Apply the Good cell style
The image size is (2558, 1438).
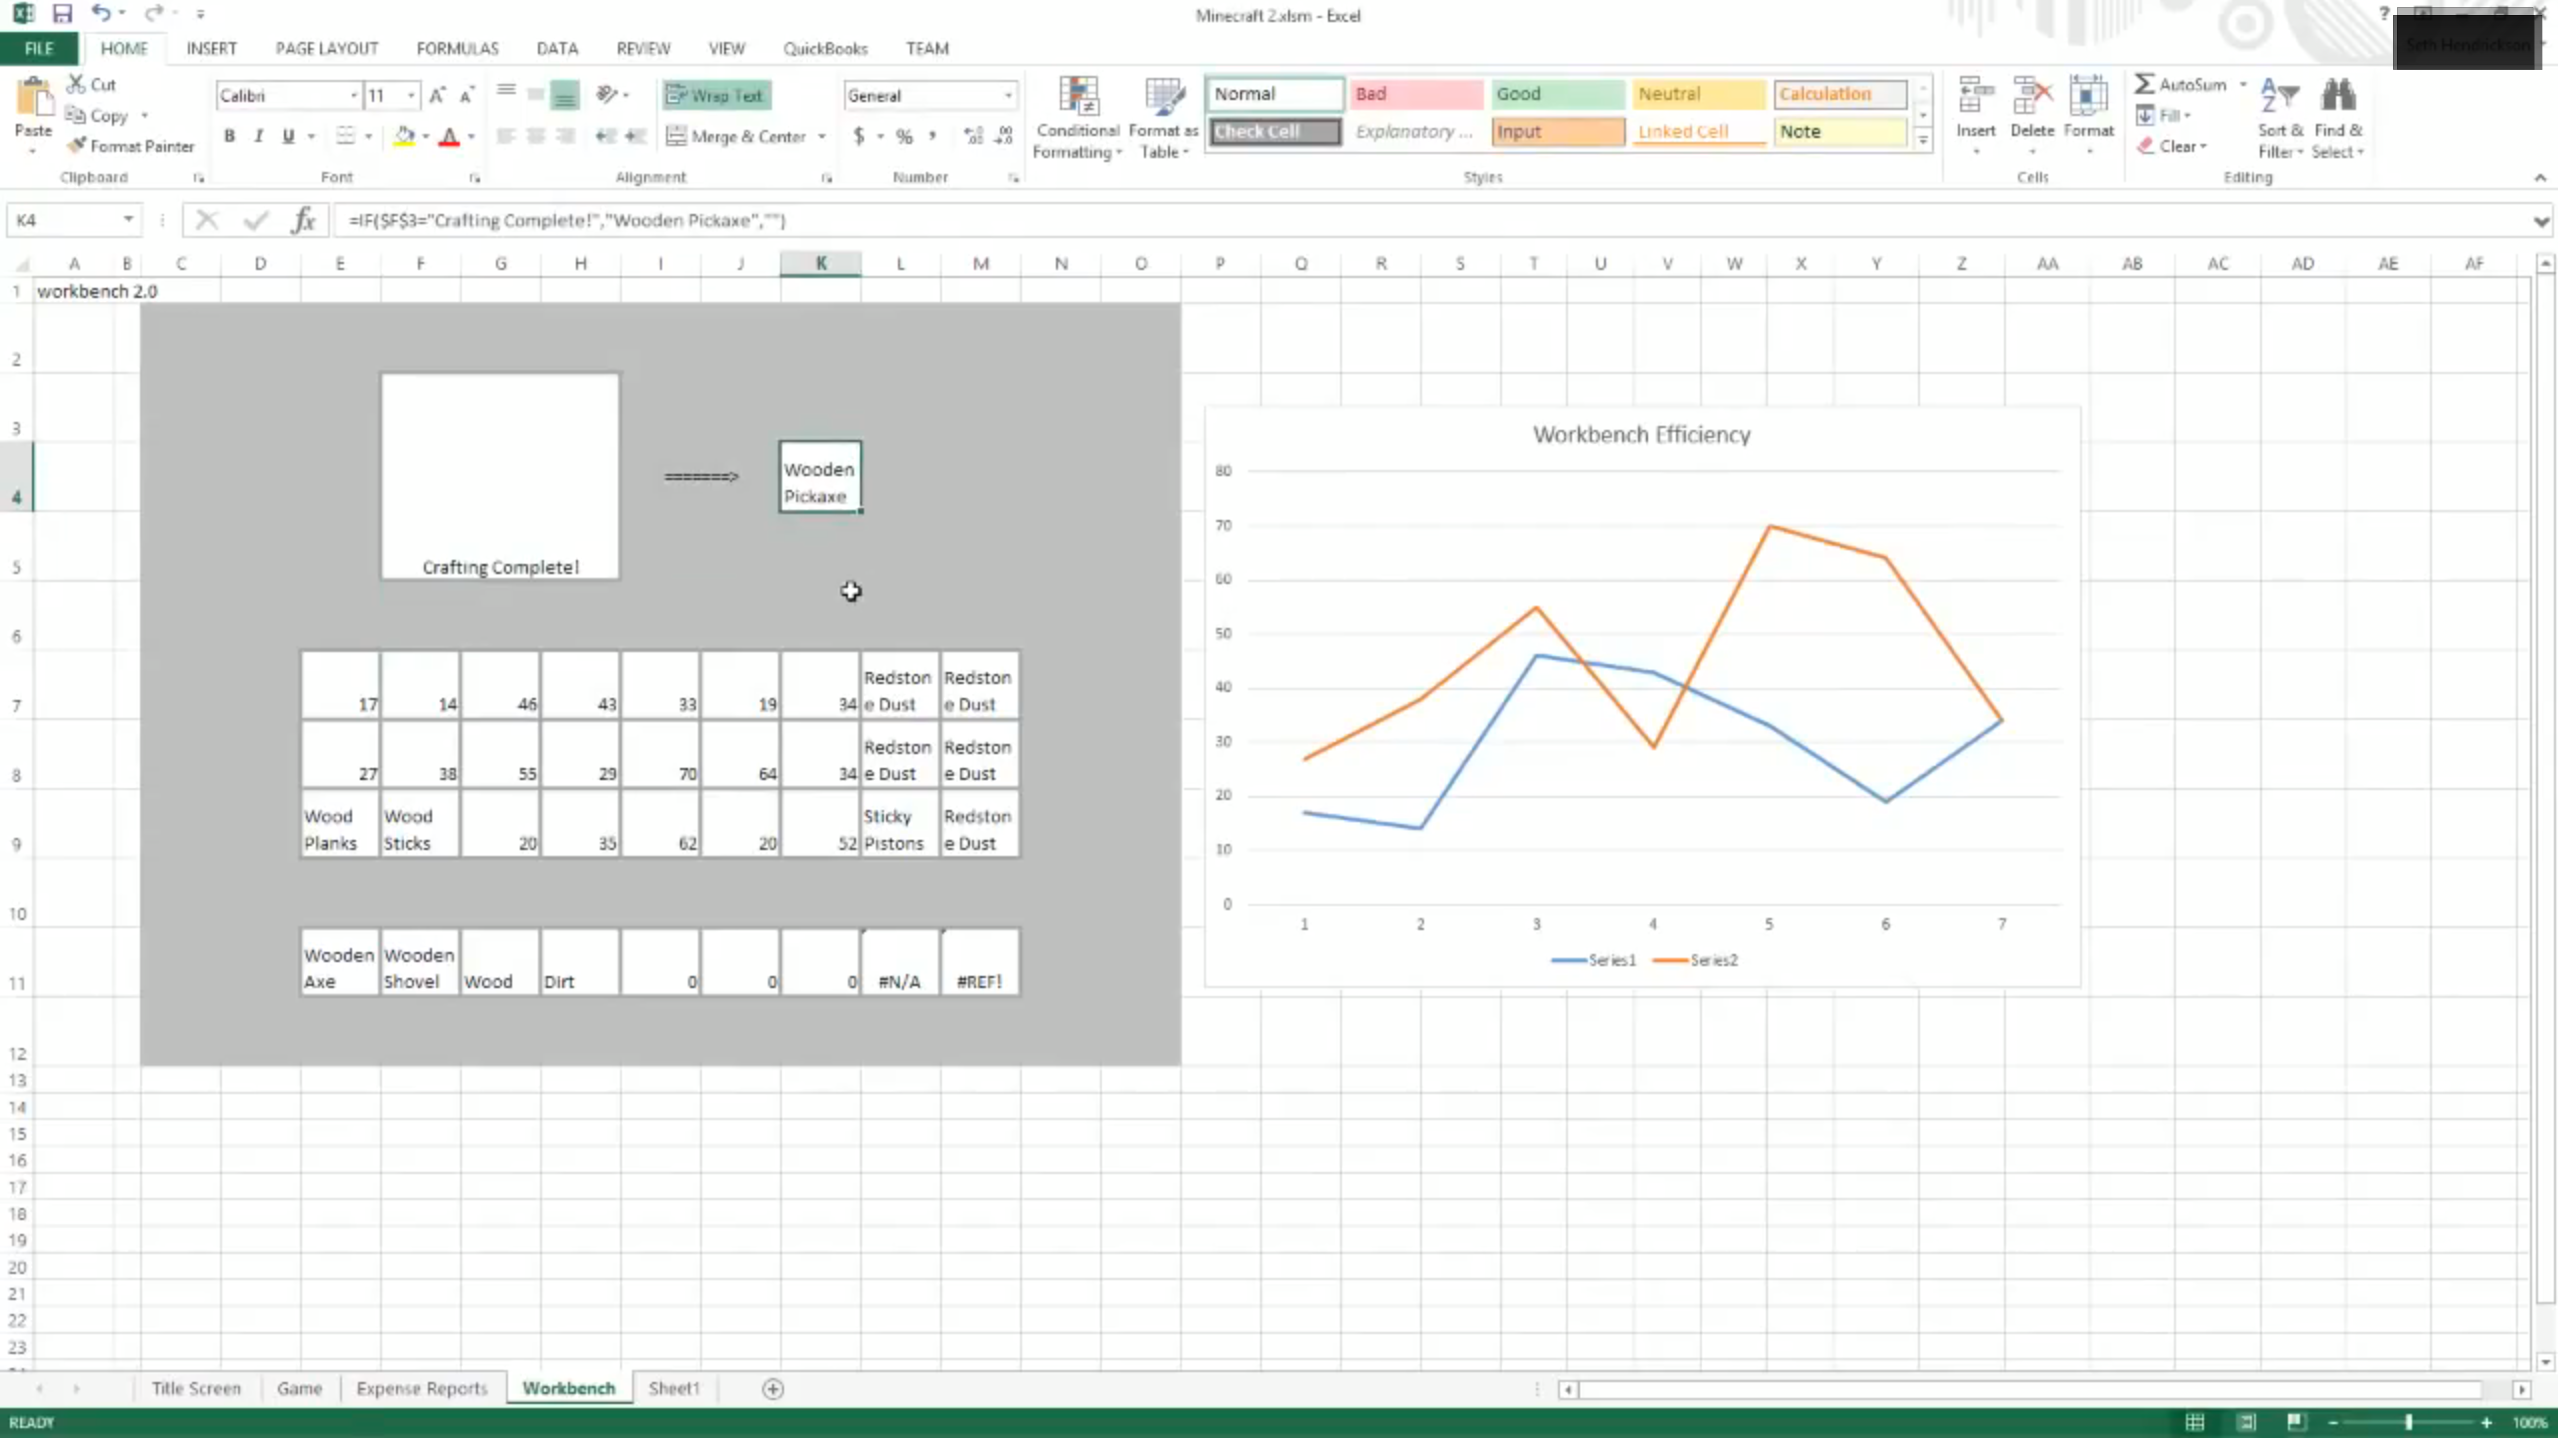point(1556,93)
